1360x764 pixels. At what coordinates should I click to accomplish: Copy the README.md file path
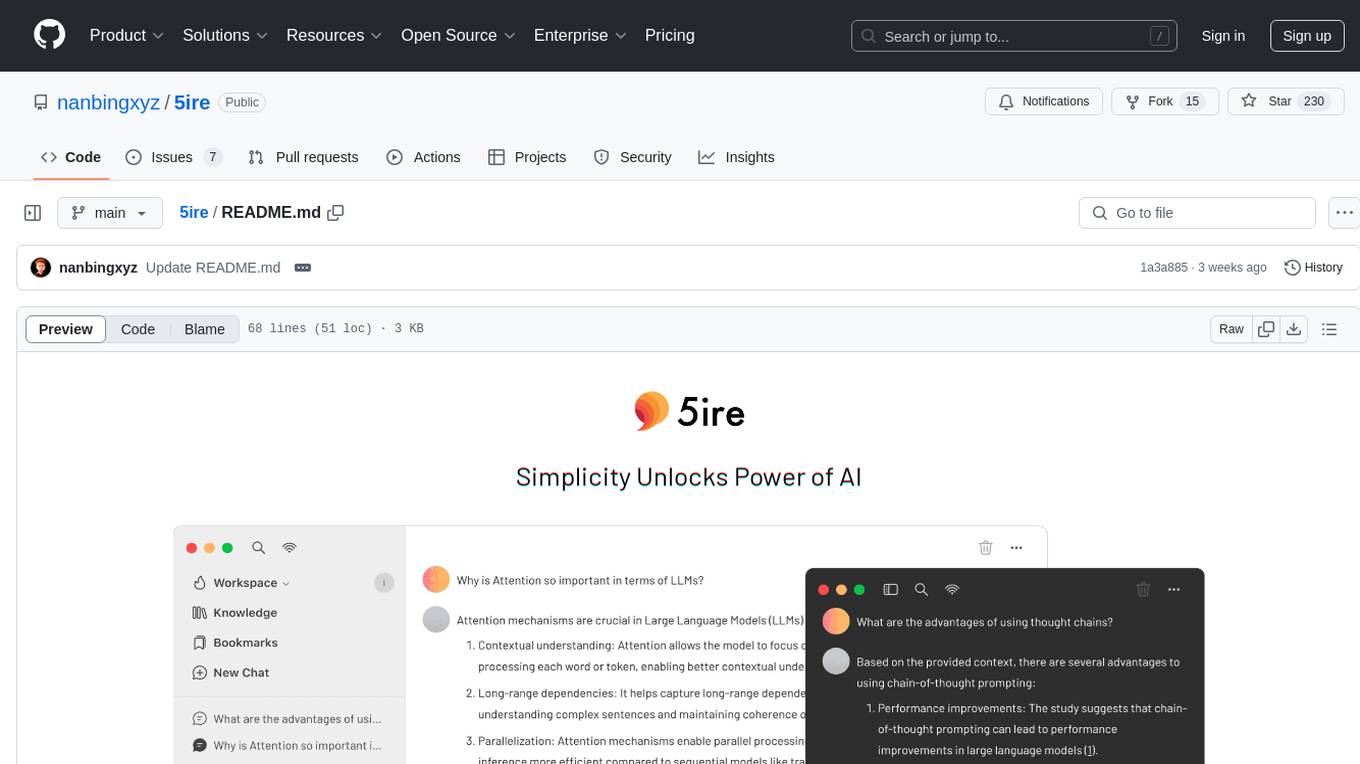[336, 213]
